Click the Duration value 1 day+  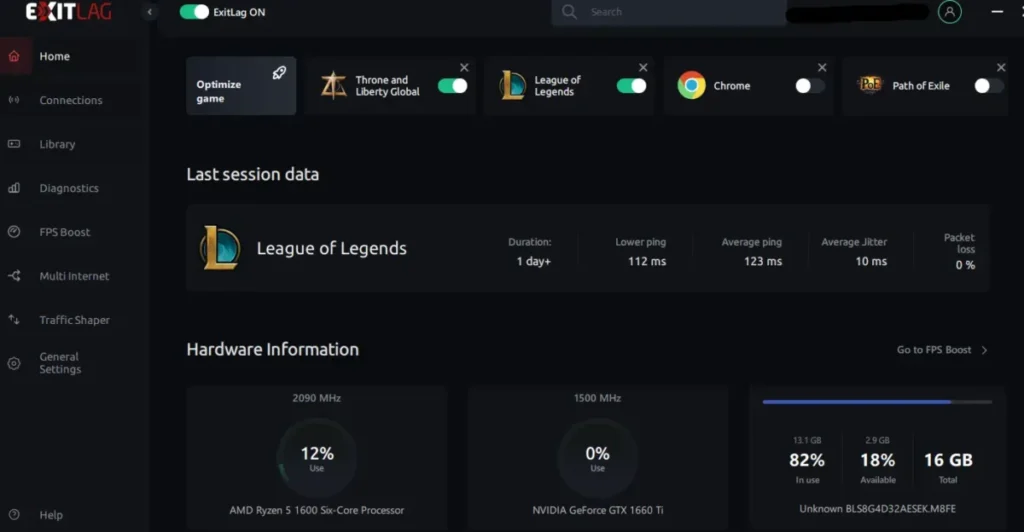pos(534,261)
